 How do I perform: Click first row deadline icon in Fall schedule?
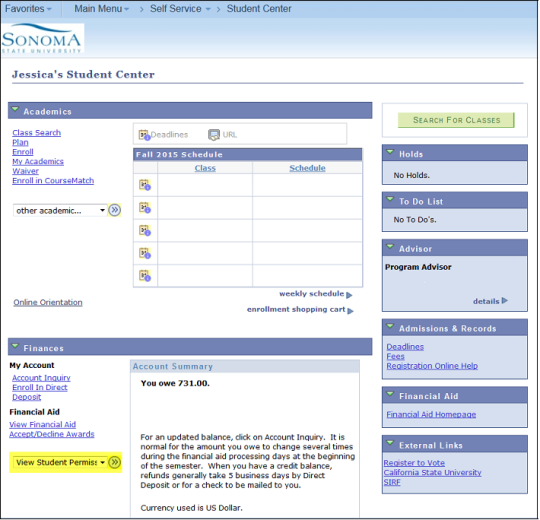tap(145, 185)
